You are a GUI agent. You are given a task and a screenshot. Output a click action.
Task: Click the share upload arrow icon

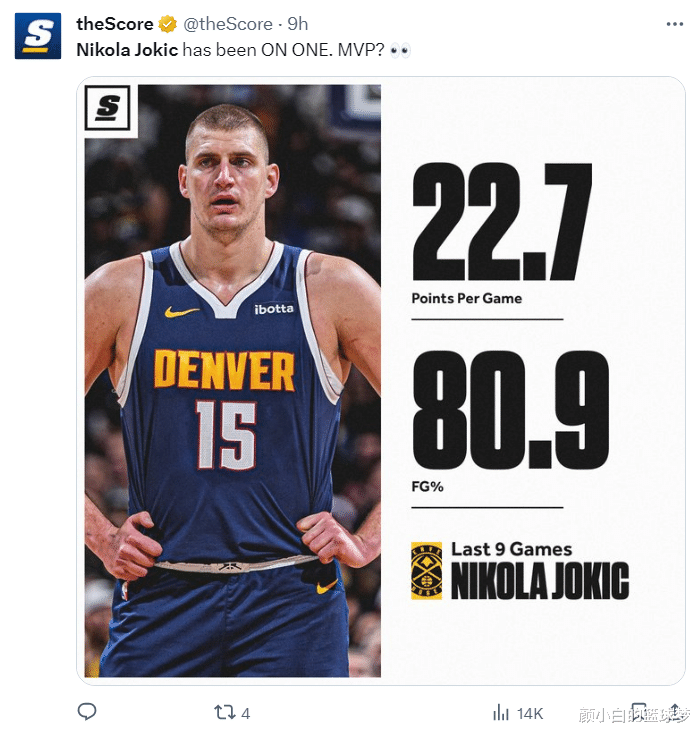tap(675, 712)
